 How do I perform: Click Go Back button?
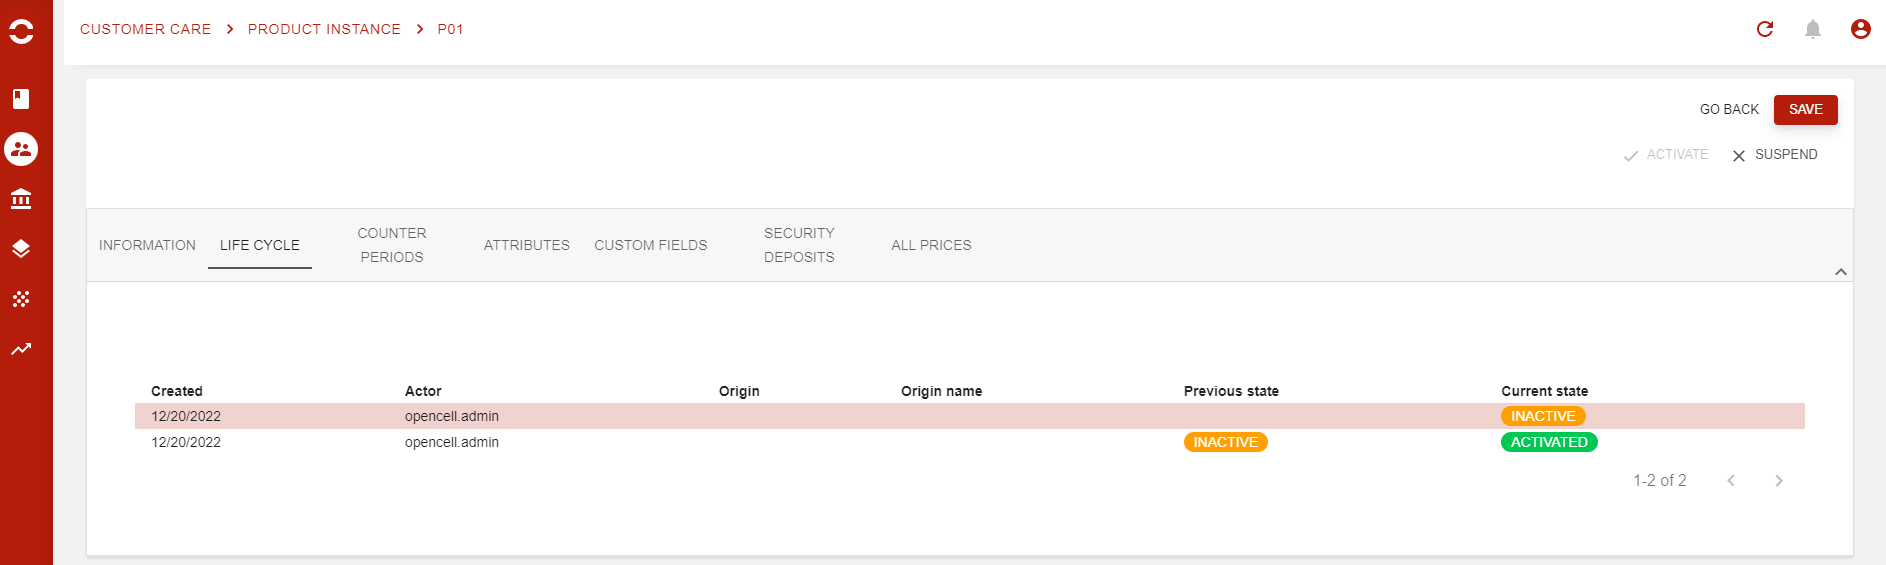(x=1729, y=110)
